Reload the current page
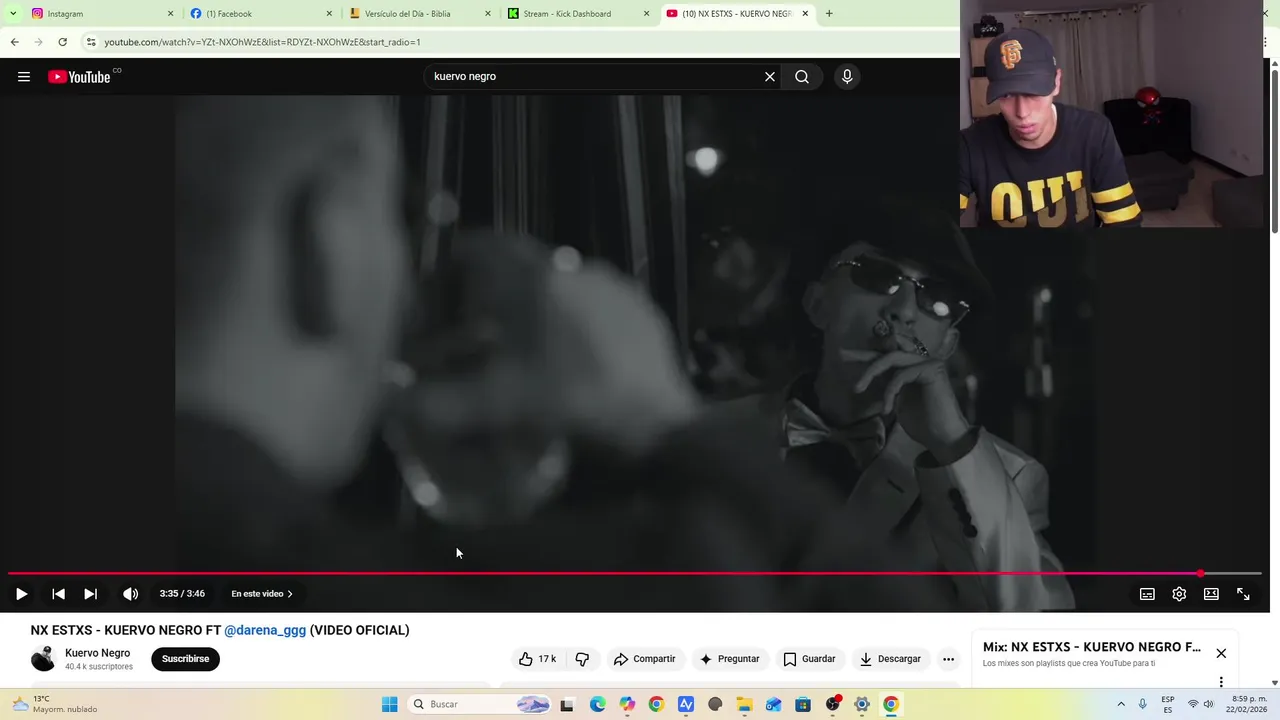Image resolution: width=1280 pixels, height=720 pixels. click(x=62, y=42)
